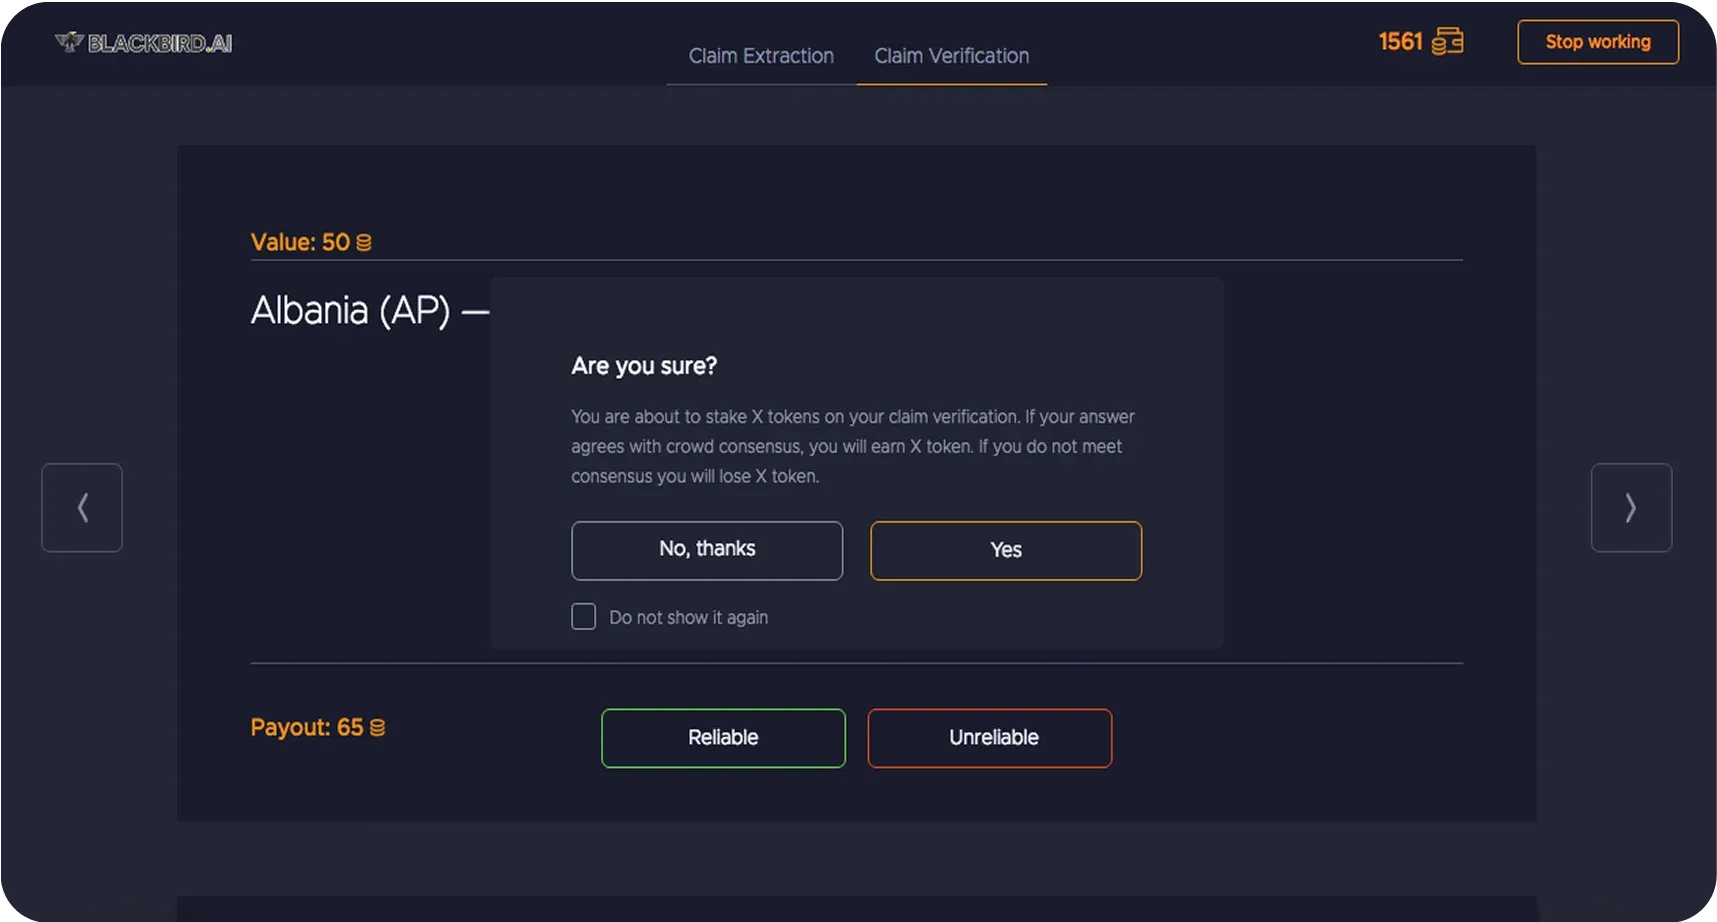Mark the claim as Reliable

723,738
